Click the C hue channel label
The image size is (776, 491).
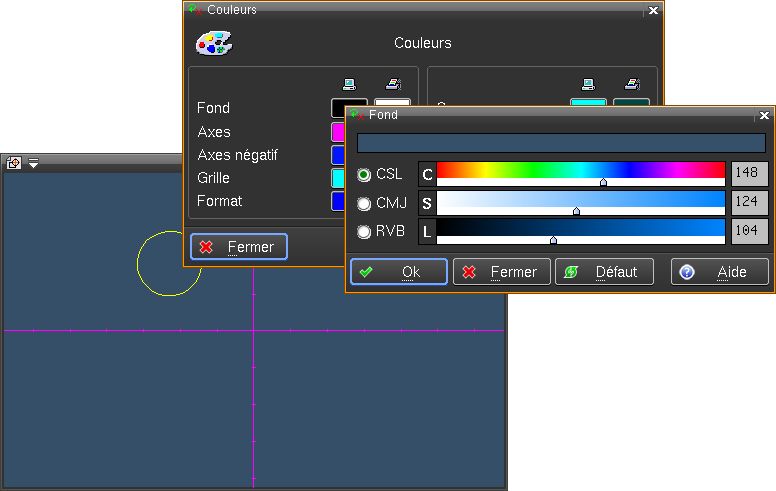coord(427,174)
